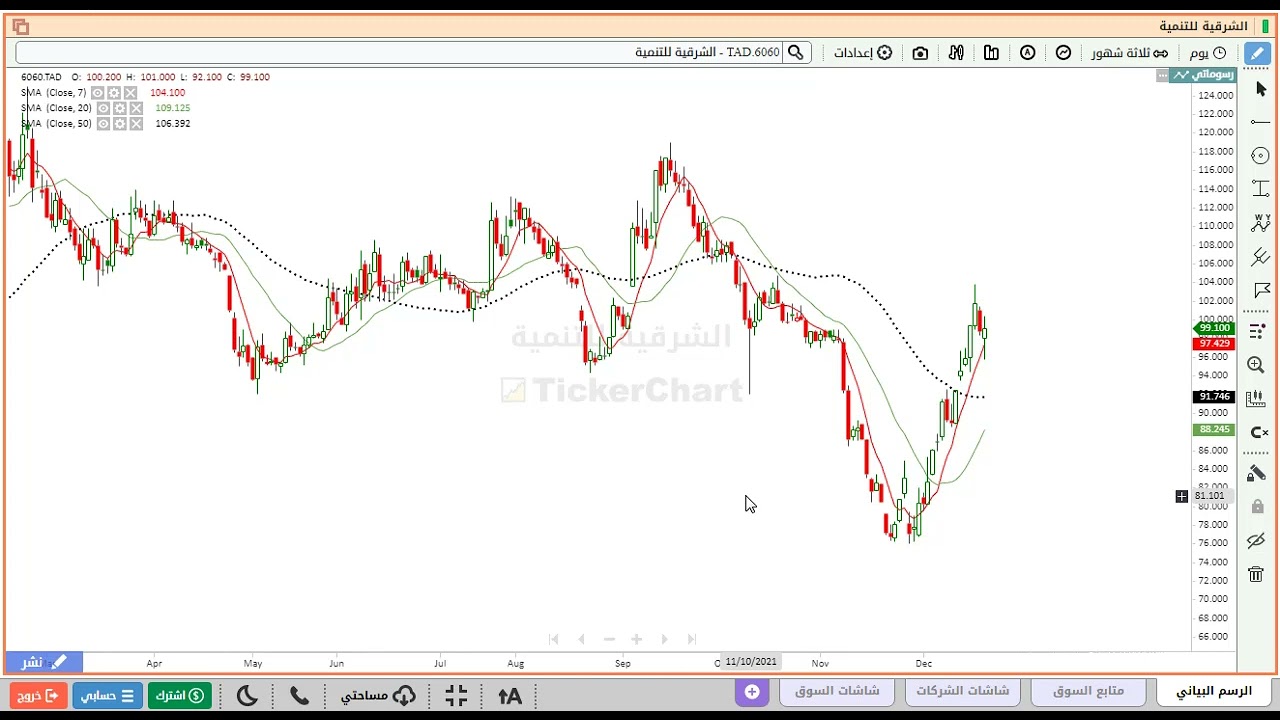Click the نشر publish button
This screenshot has height=720, width=1280.
45,662
